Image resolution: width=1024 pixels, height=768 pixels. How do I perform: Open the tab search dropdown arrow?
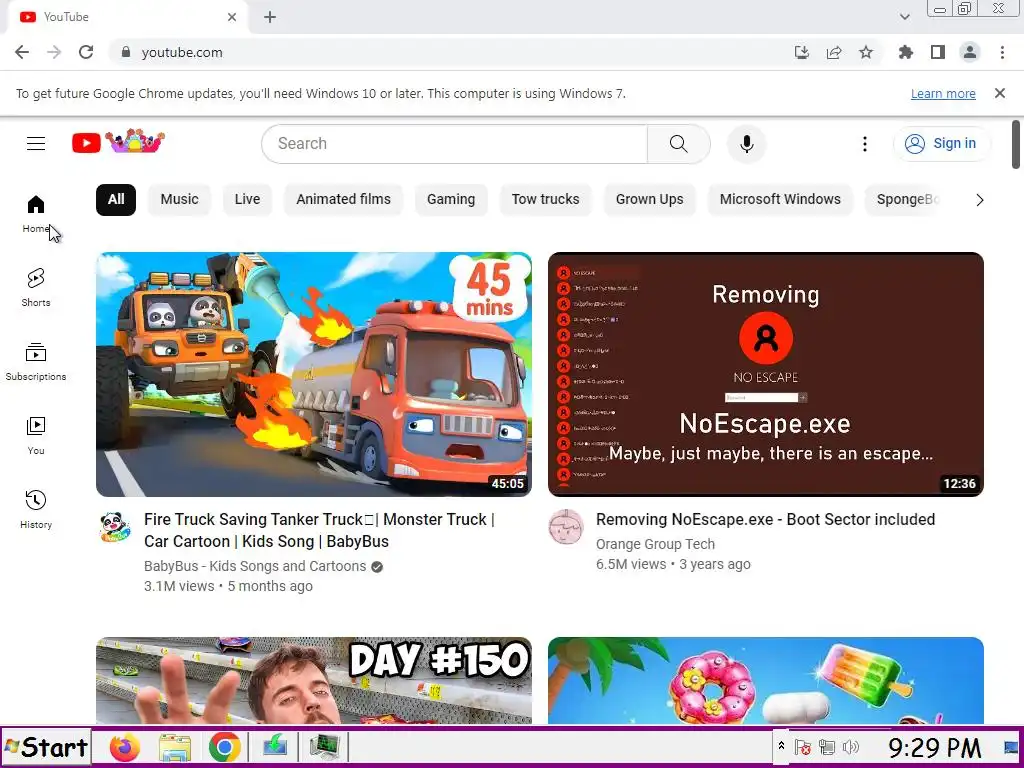[x=904, y=17]
